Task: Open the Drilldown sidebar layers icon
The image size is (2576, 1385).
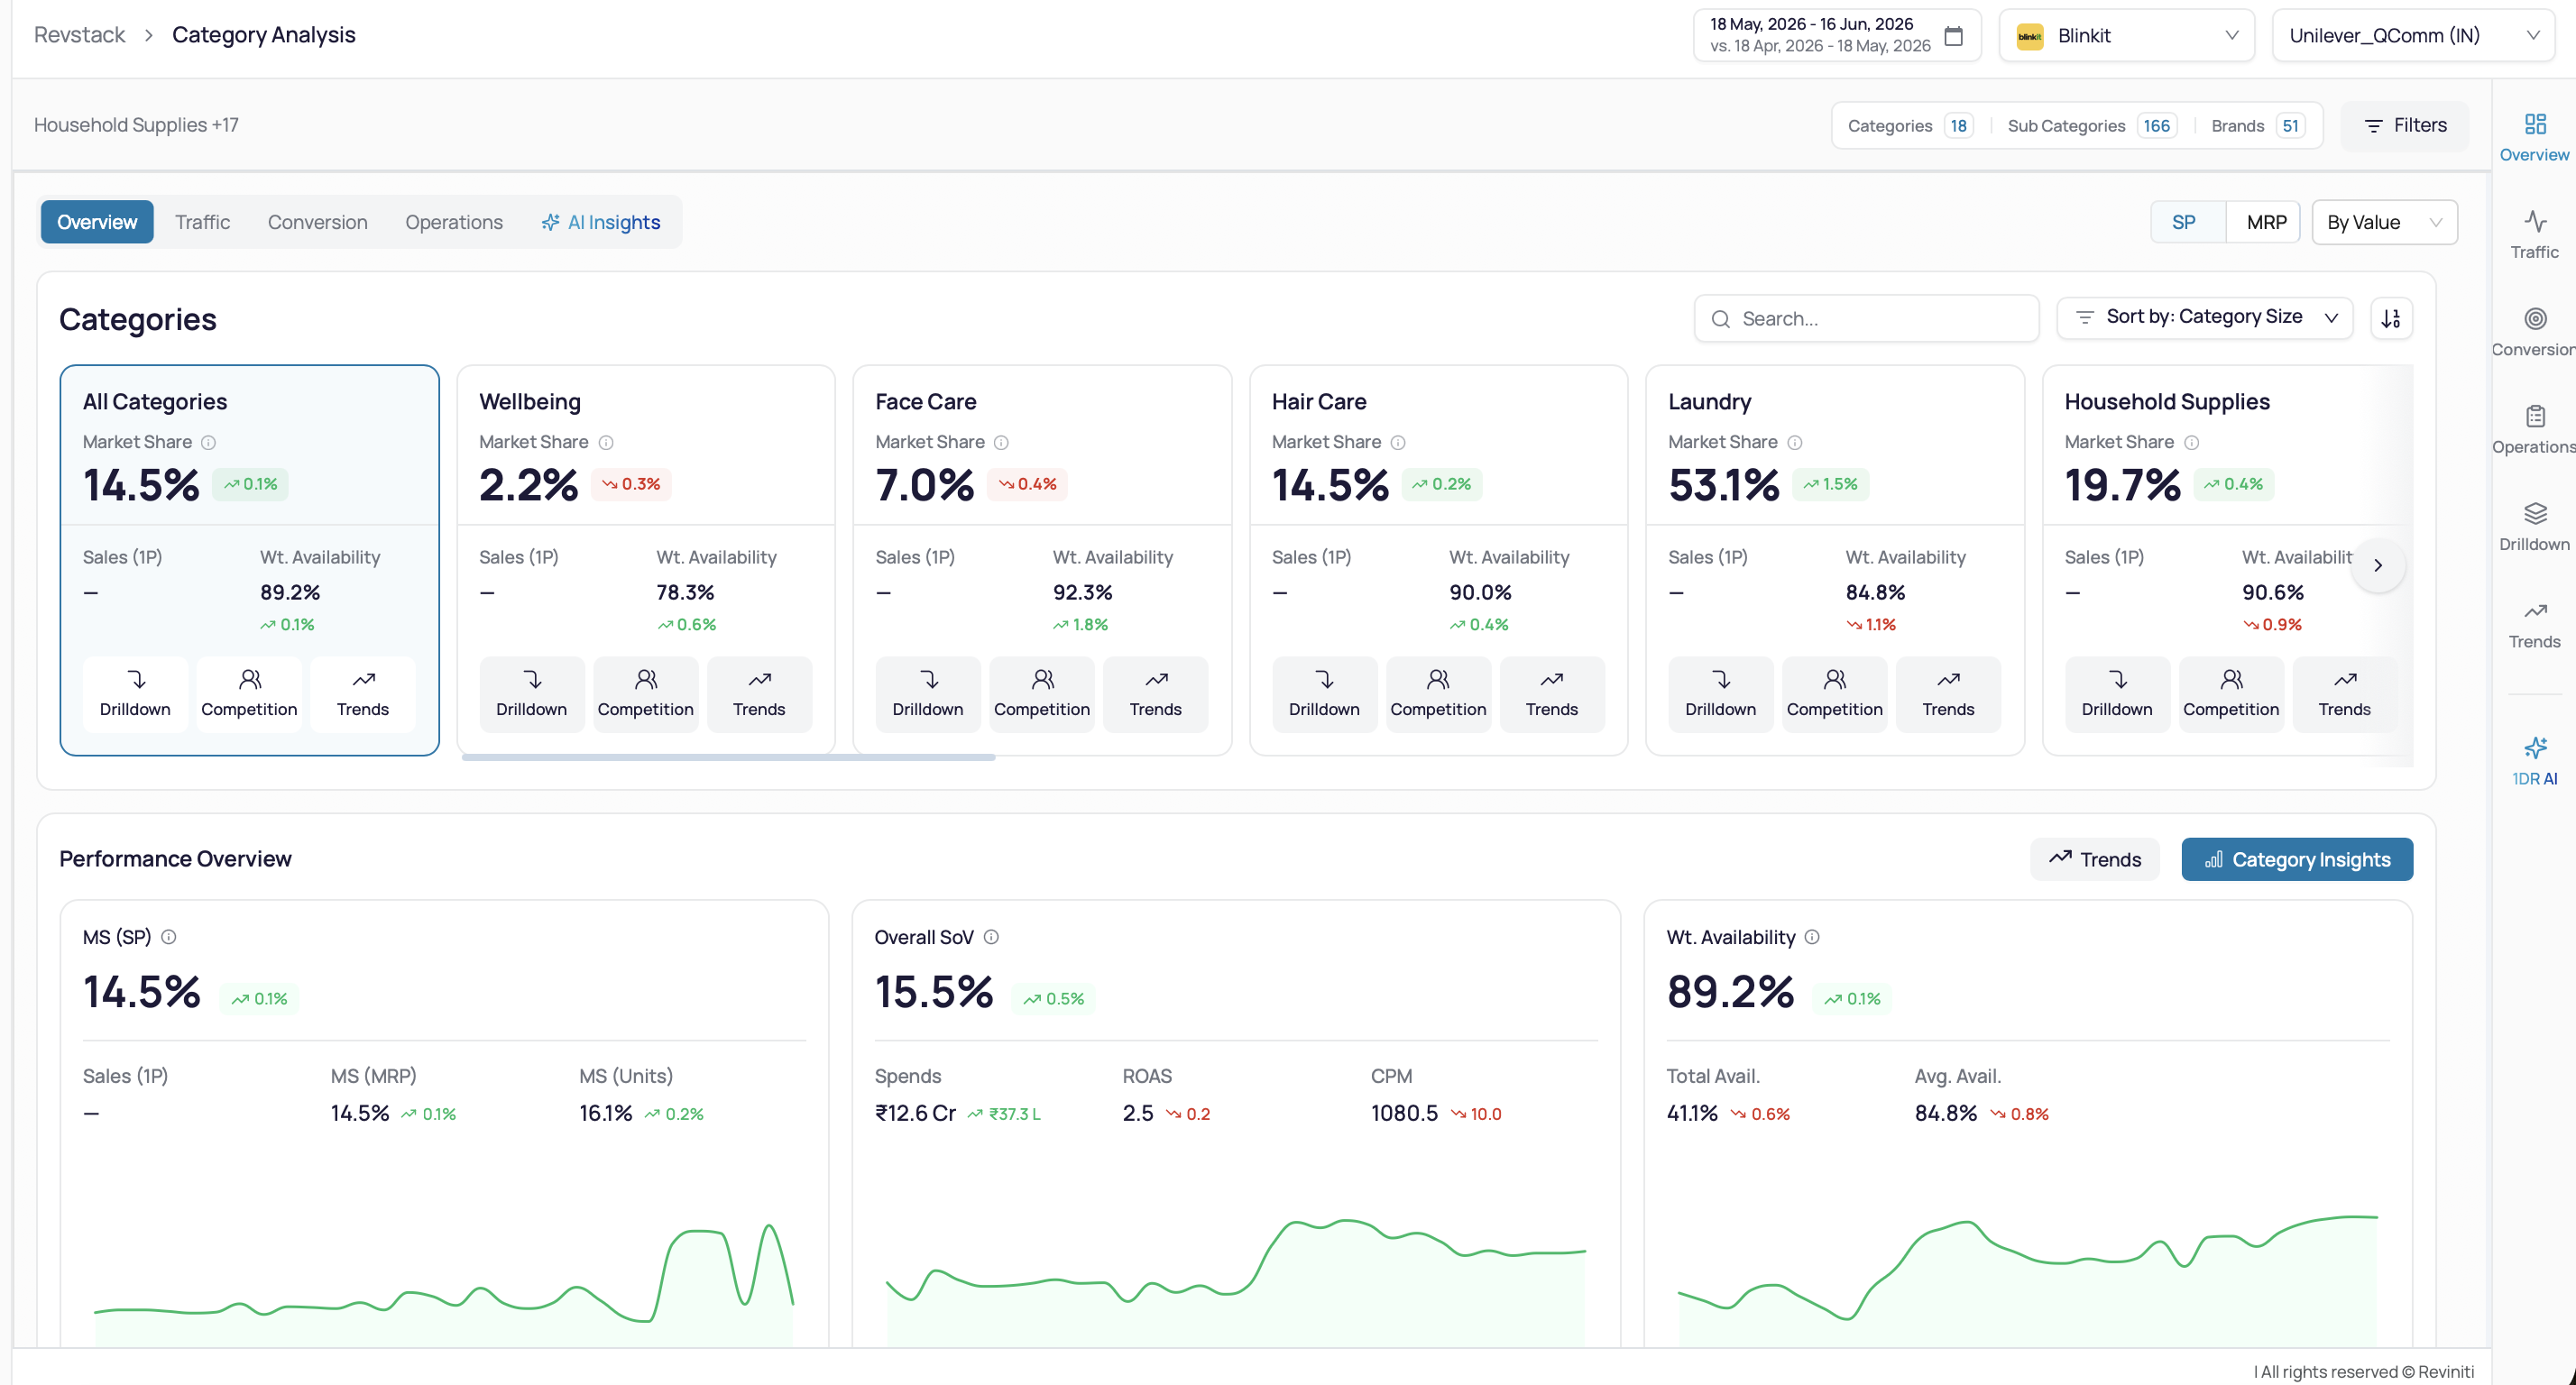Action: click(2534, 513)
